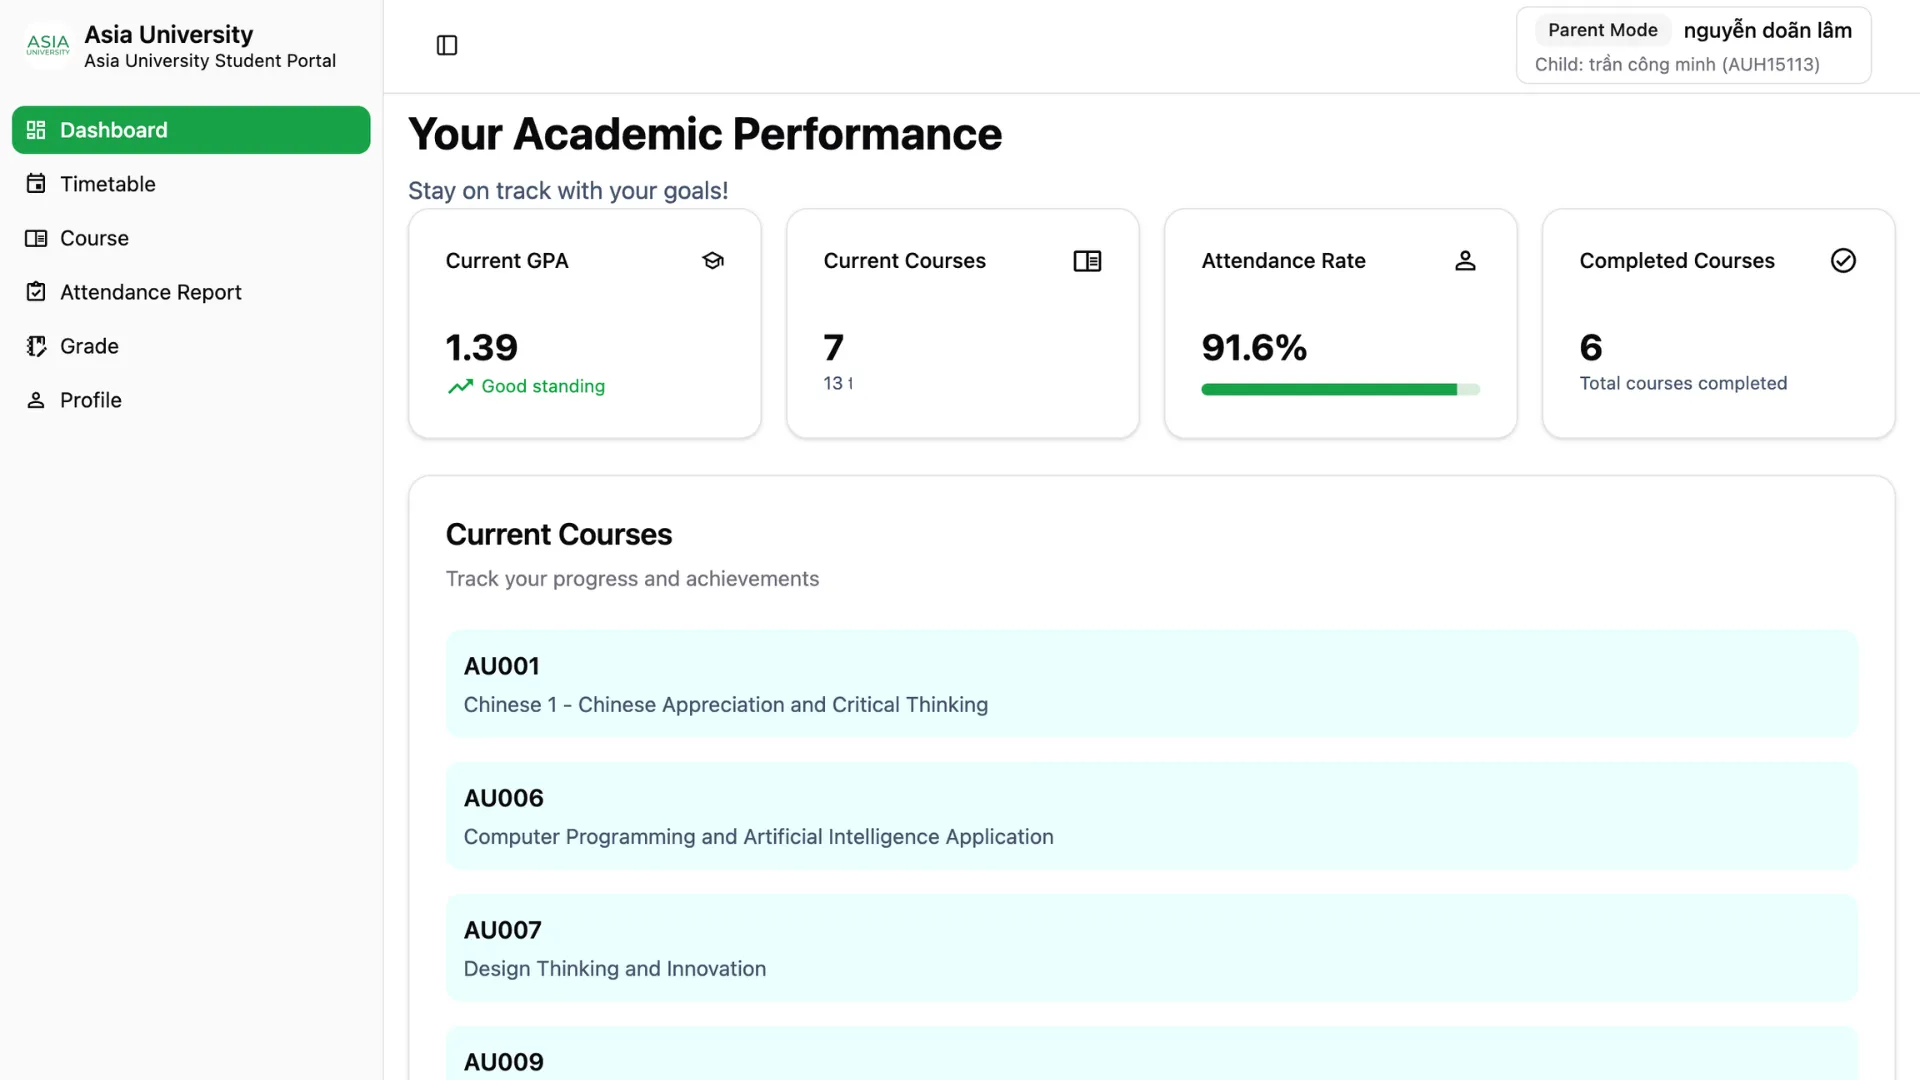
Task: Select the Dashboard icon in sidebar
Action: tap(36, 129)
